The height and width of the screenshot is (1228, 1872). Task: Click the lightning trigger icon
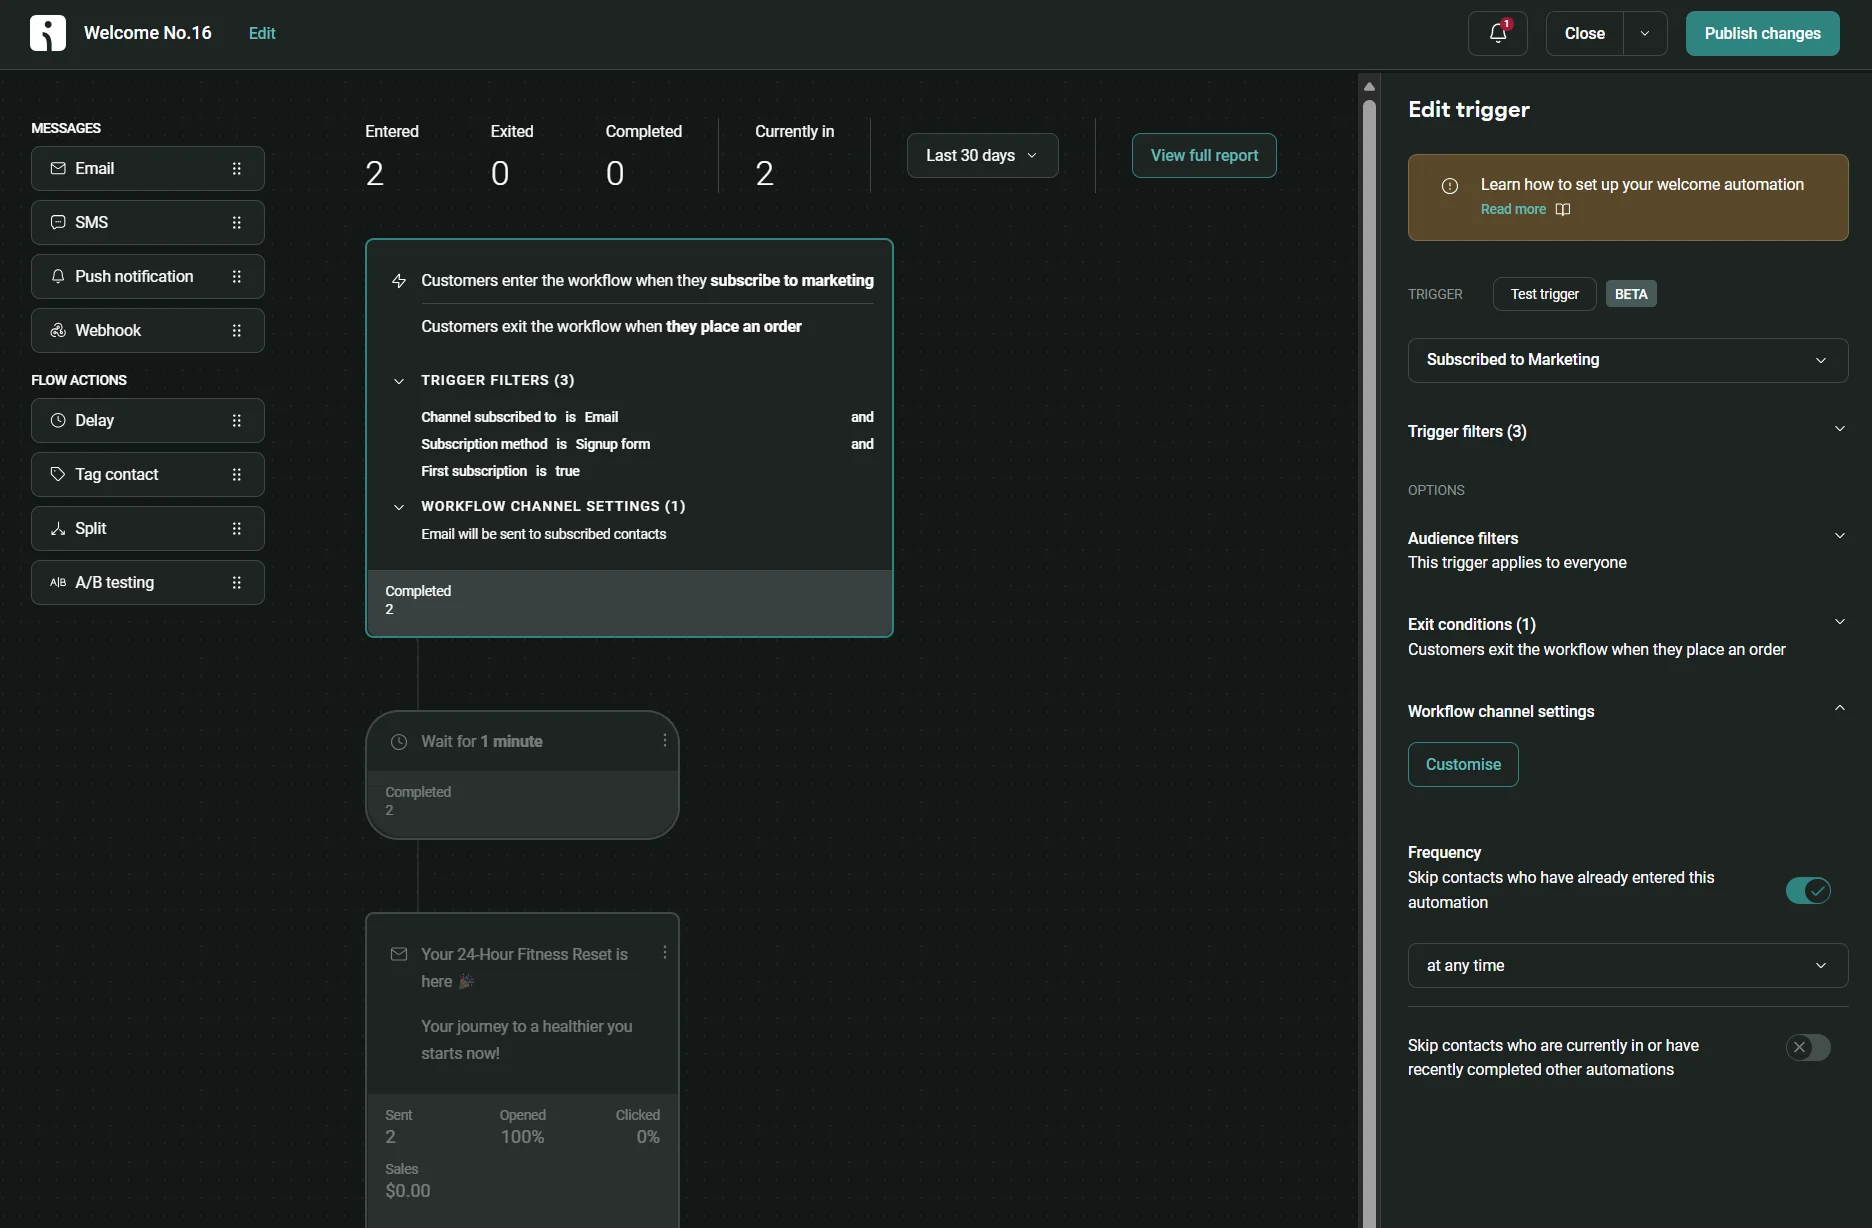(399, 281)
